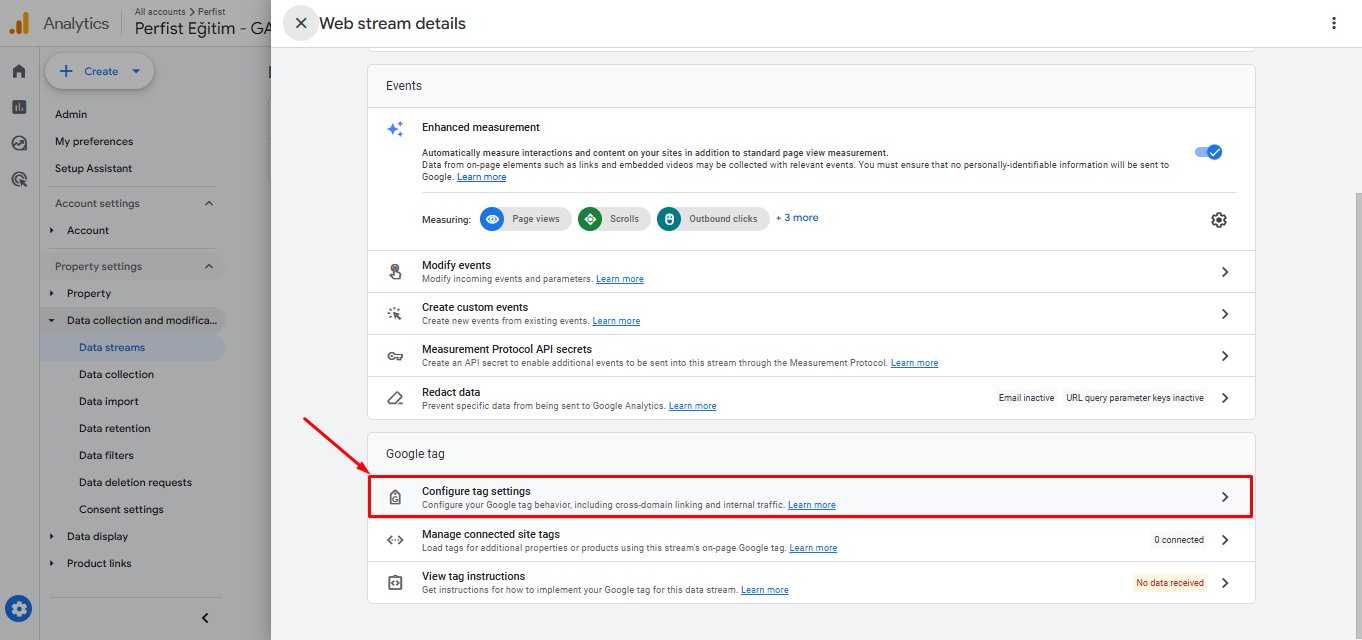
Task: Open the Home icon in left rail
Action: 19,71
